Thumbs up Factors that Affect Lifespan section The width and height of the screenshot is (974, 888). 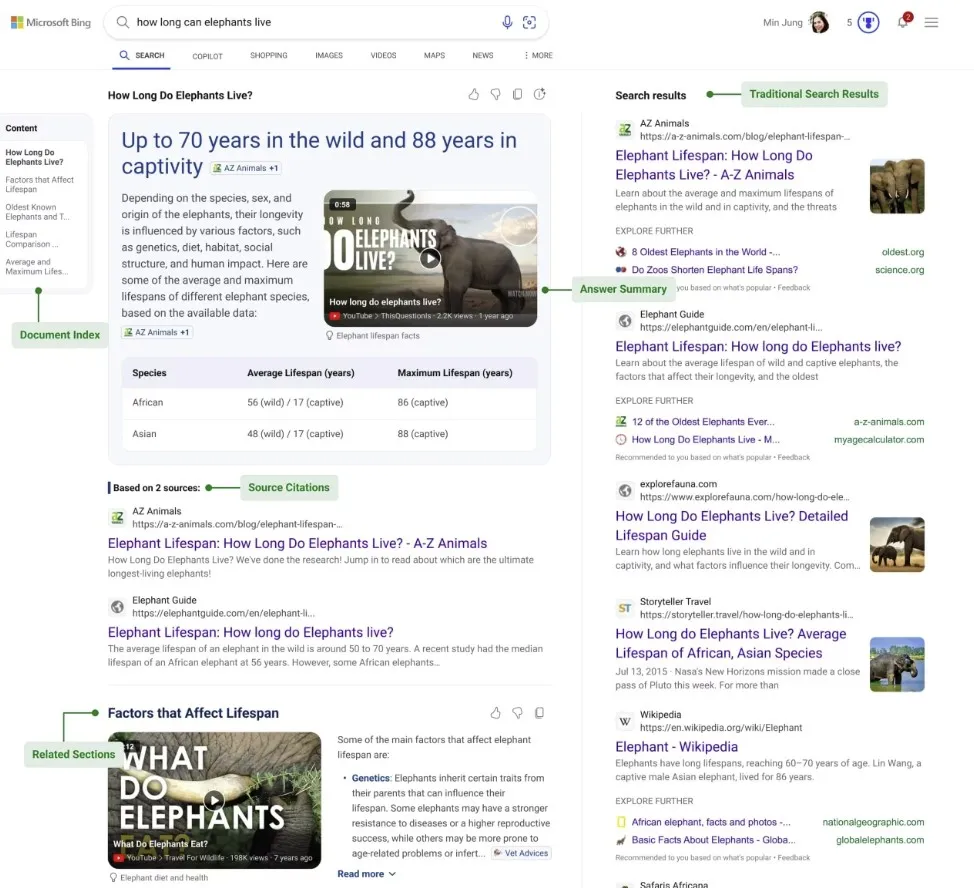pos(495,713)
